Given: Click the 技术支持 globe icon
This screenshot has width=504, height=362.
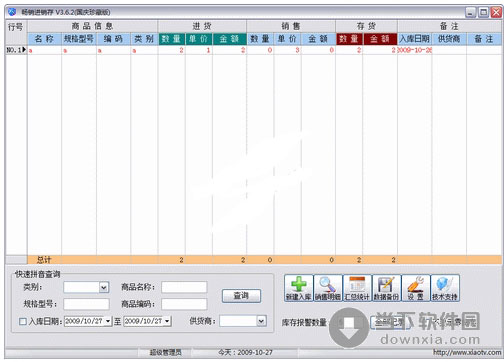Looking at the screenshot, I should 445,288.
